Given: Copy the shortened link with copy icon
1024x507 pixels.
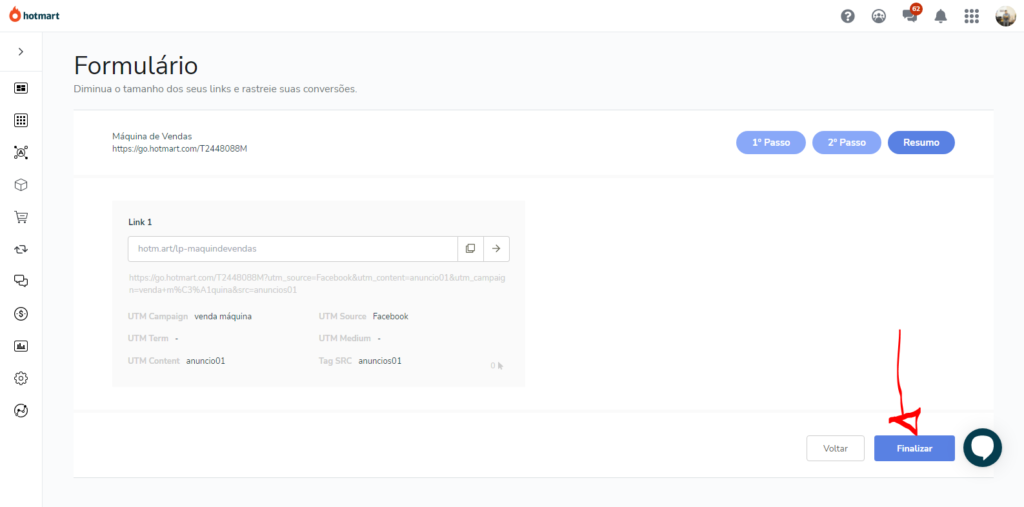Looking at the screenshot, I should (x=470, y=248).
